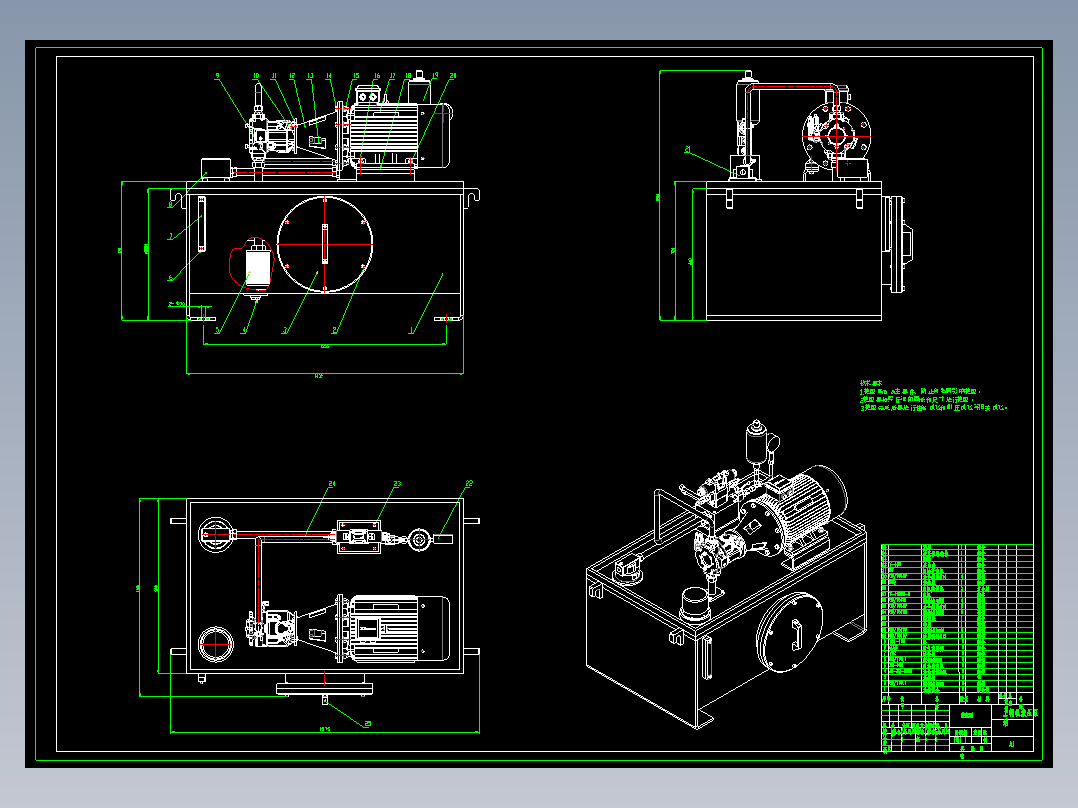Select the red-outlined filter in the front view
The image size is (1078, 808).
coord(252,263)
